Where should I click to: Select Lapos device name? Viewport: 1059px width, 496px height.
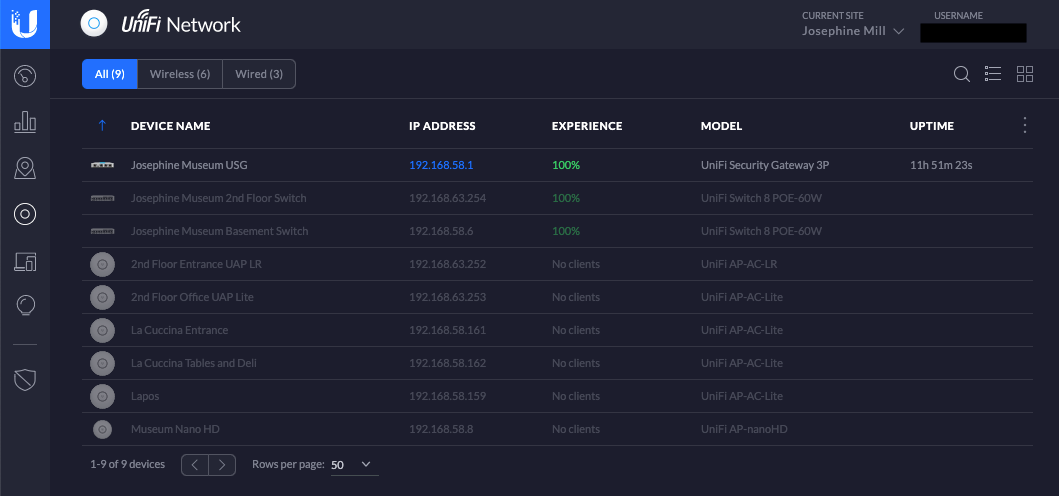[x=145, y=396]
